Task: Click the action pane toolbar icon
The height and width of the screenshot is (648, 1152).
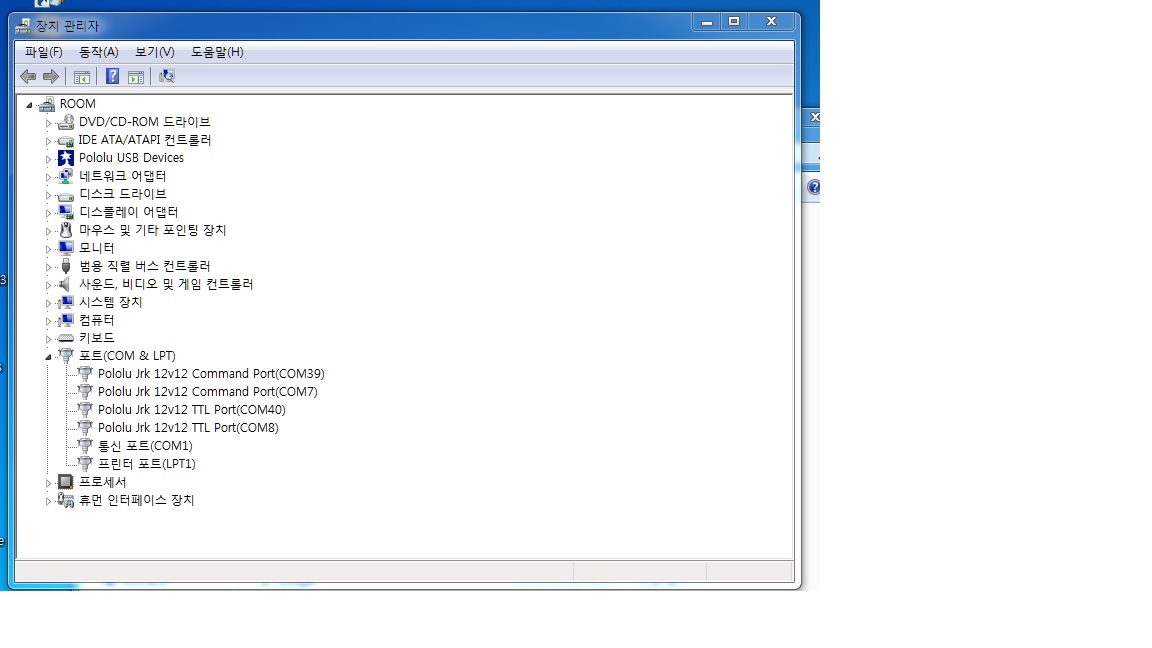Action: [136, 76]
